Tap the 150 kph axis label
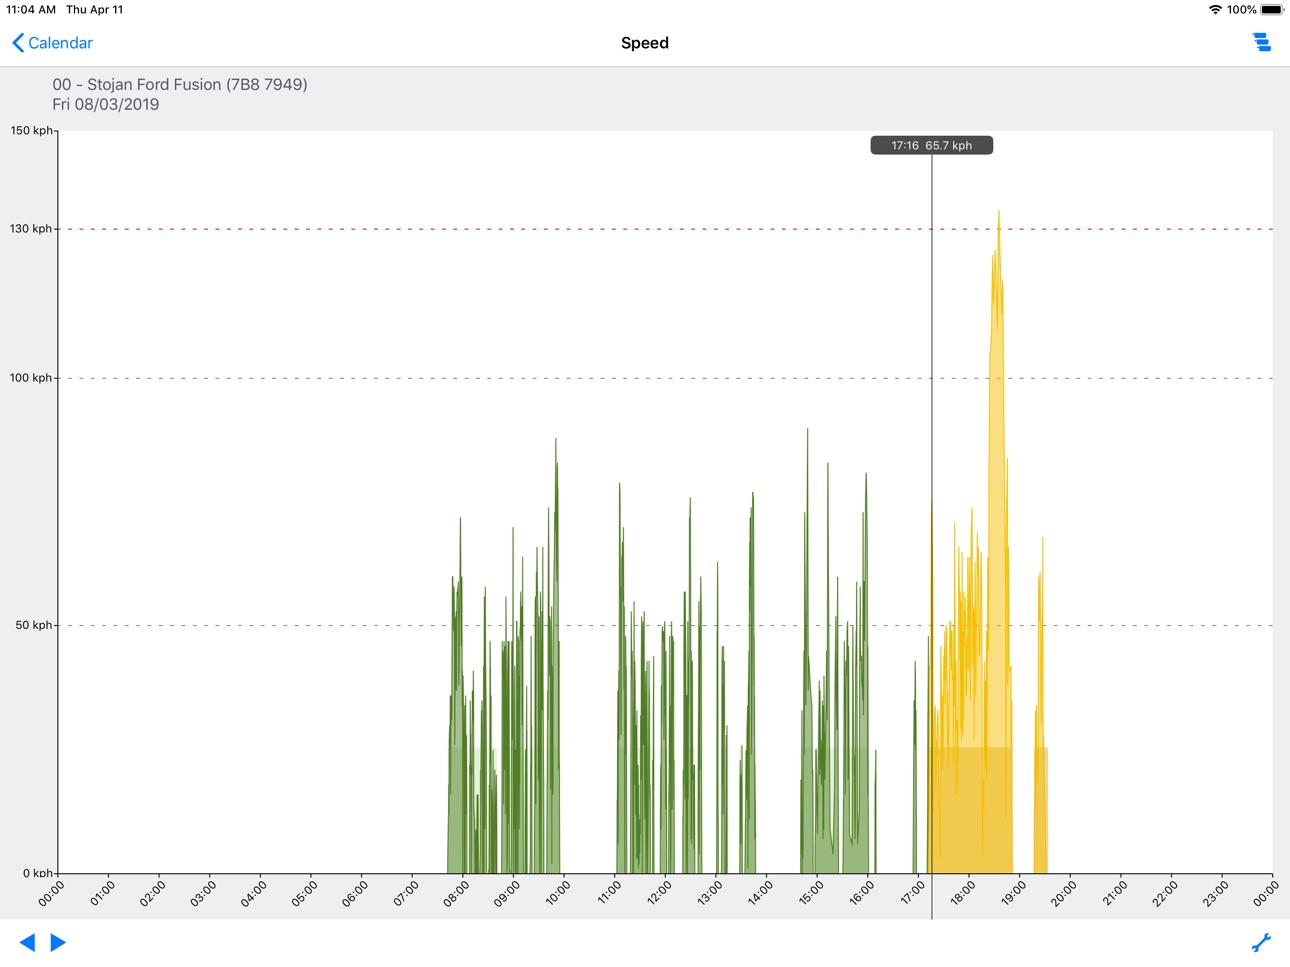 click(30, 130)
